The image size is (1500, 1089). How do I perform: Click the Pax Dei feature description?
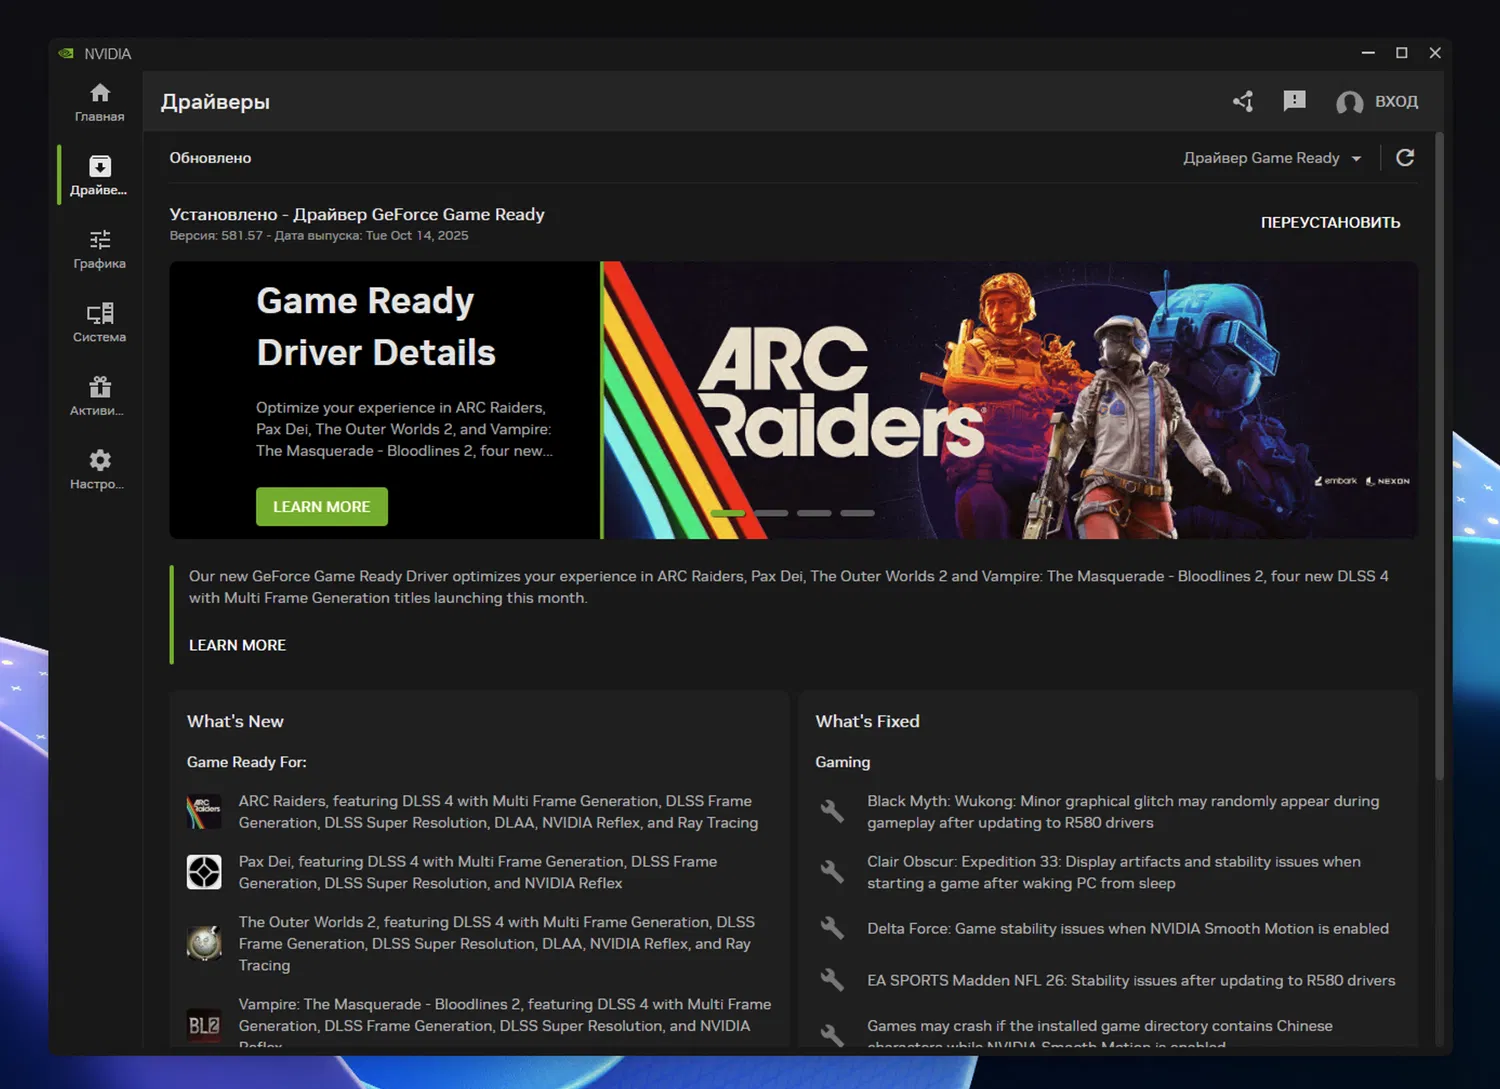478,872
